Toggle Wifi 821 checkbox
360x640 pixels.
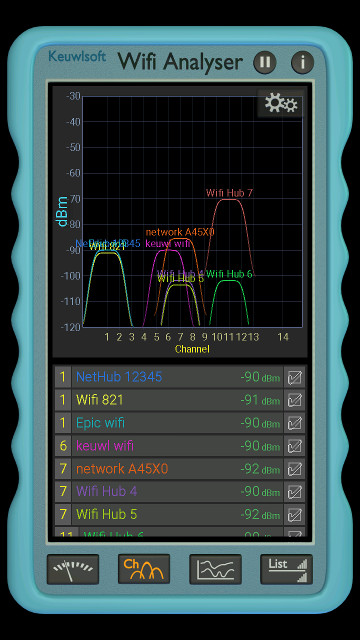pyautogui.click(x=295, y=400)
